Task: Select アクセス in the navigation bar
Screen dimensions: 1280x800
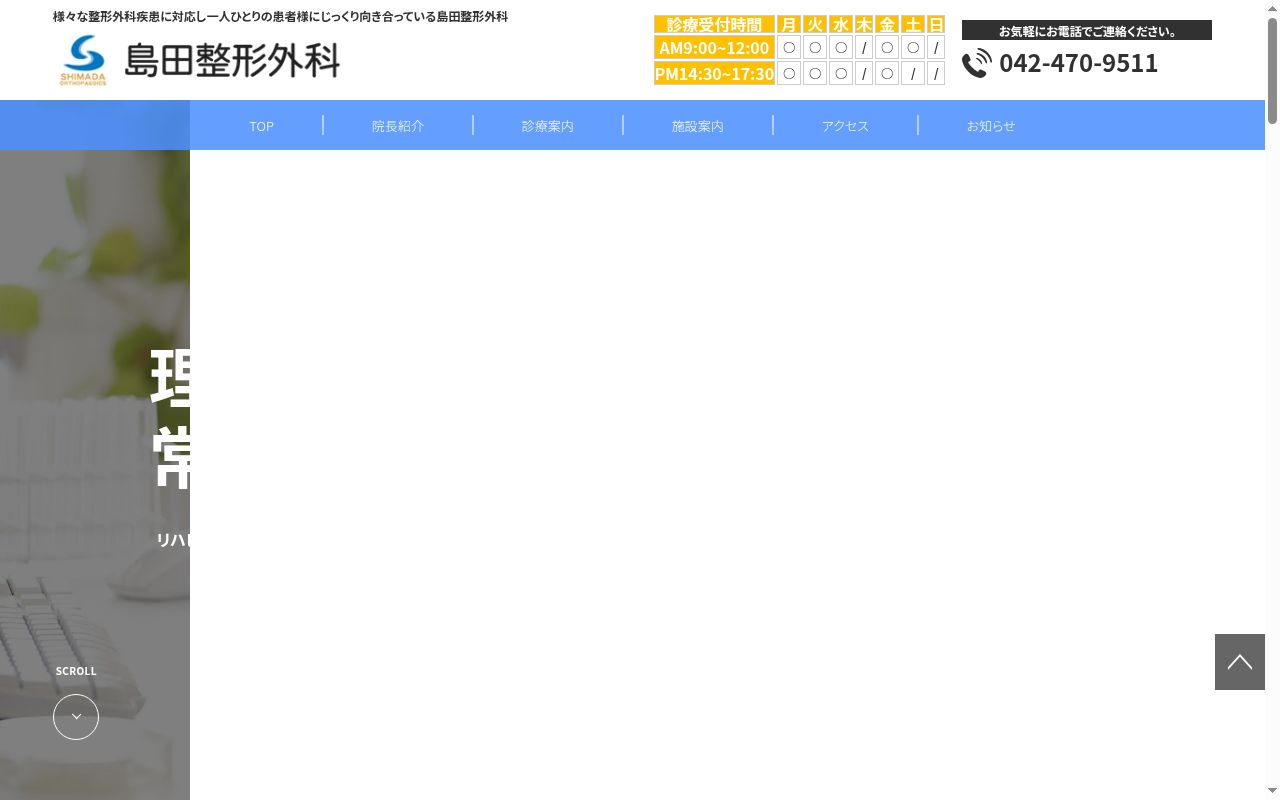Action: (x=845, y=126)
